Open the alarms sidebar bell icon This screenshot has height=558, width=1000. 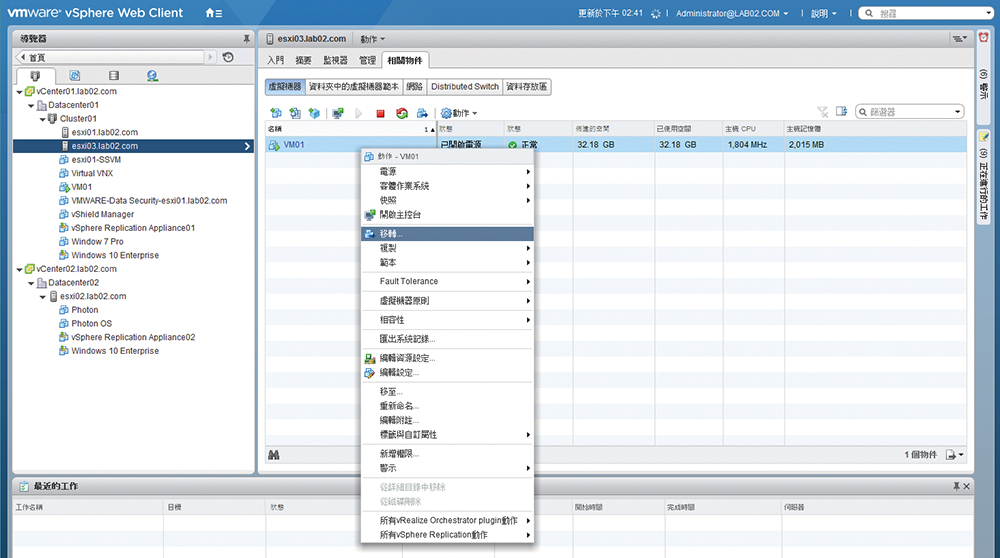pos(983,38)
